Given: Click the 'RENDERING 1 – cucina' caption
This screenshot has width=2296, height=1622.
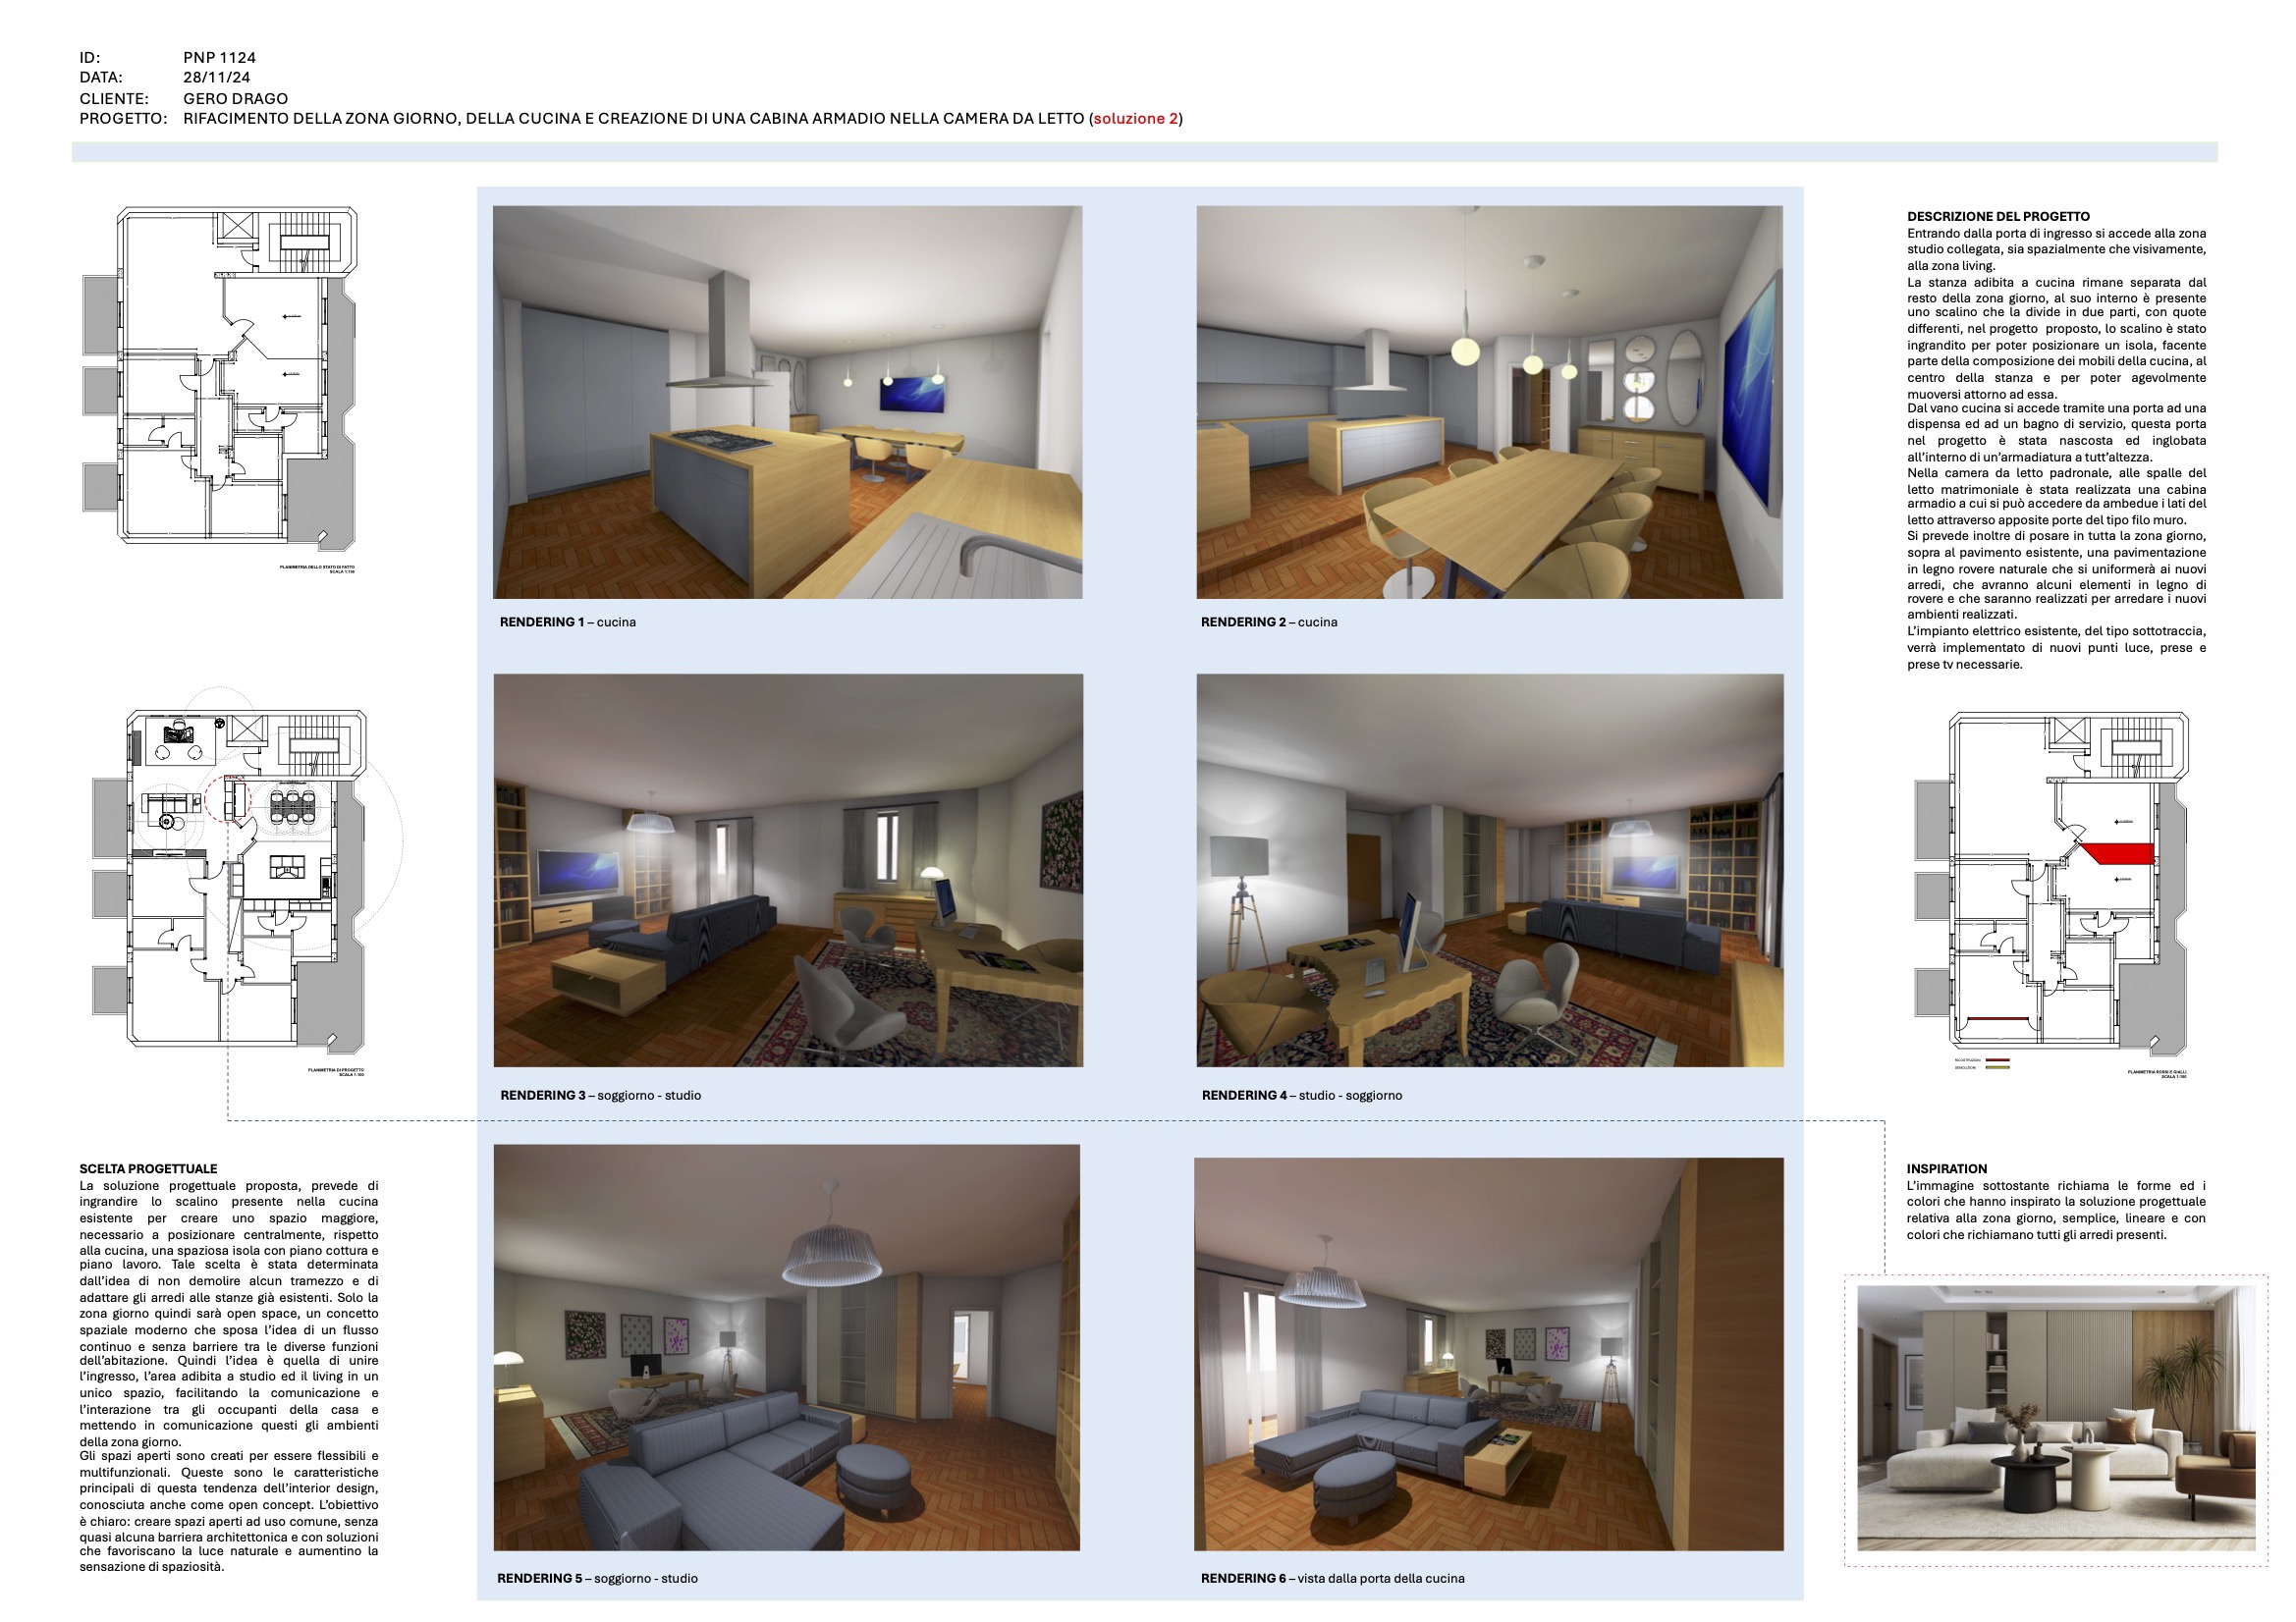Looking at the screenshot, I should 568,622.
